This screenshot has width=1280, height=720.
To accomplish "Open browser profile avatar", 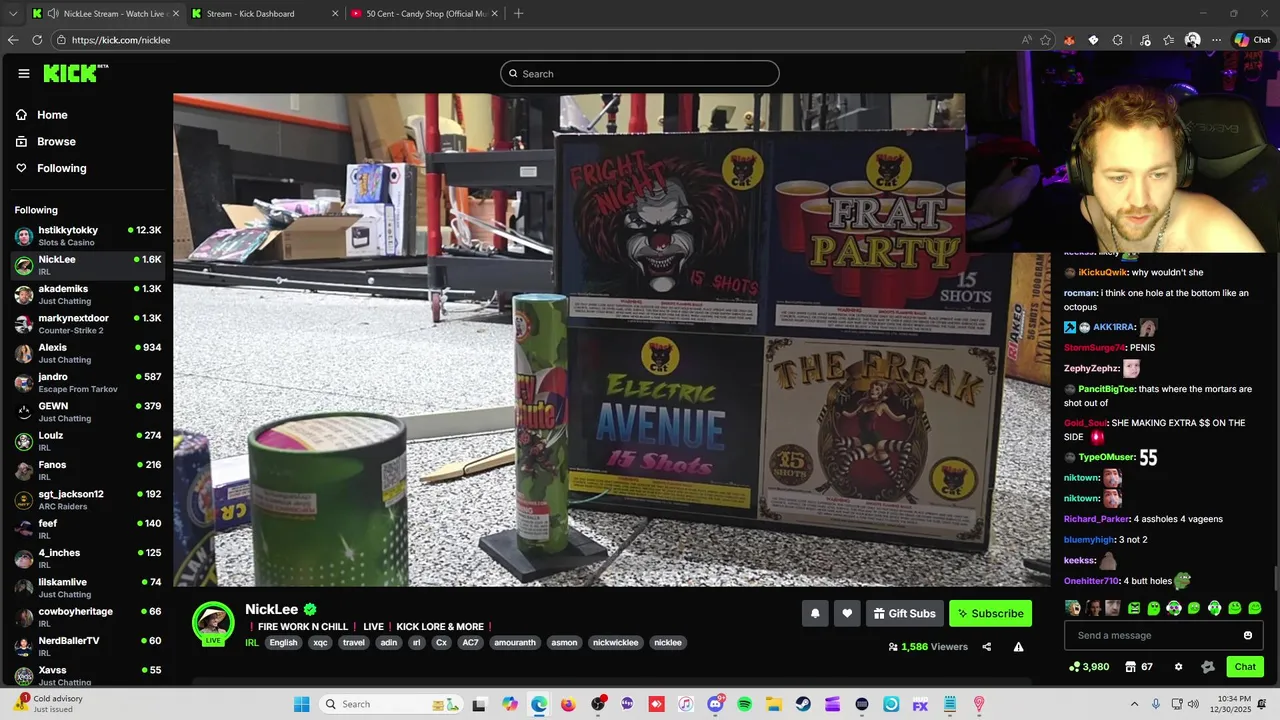I will [x=1193, y=40].
